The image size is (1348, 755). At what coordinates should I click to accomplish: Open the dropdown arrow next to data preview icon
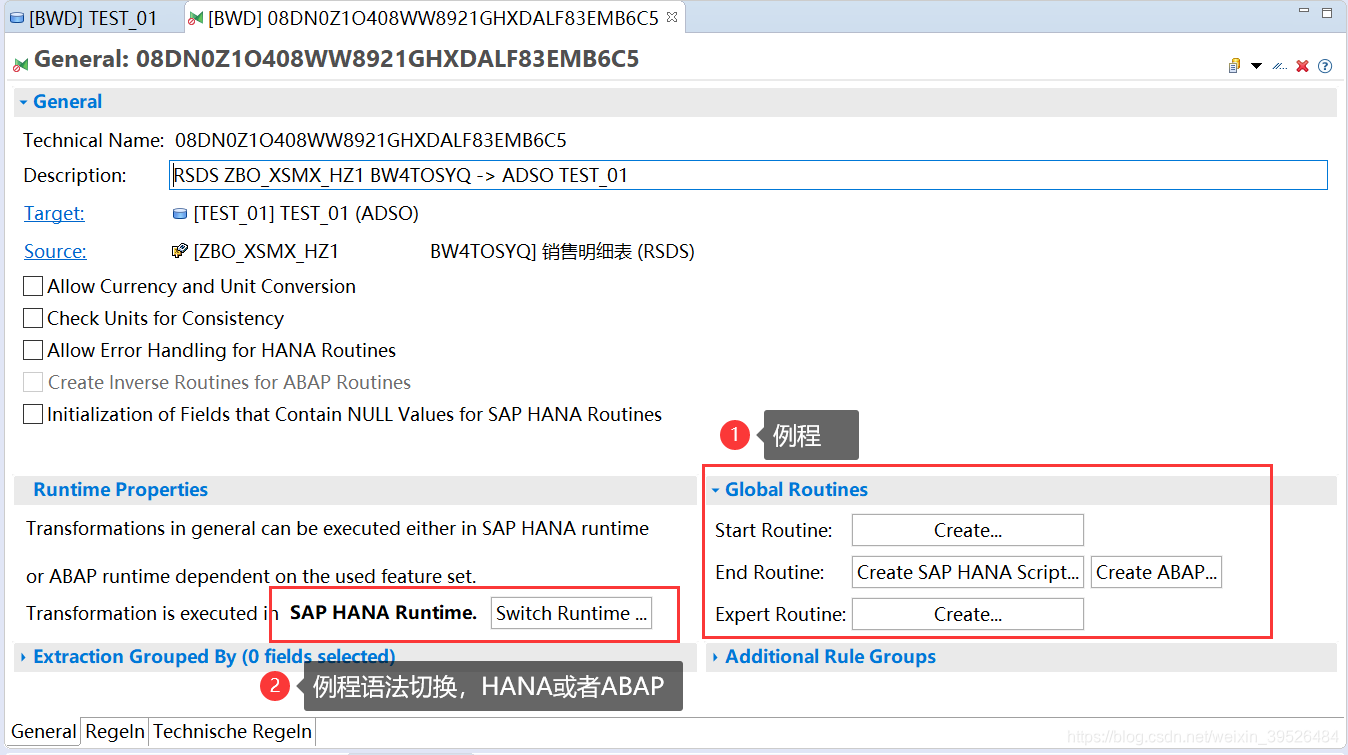tap(1257, 66)
